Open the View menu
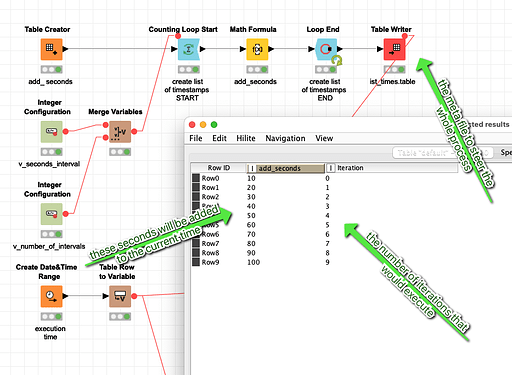This screenshot has width=512, height=375. [x=324, y=138]
